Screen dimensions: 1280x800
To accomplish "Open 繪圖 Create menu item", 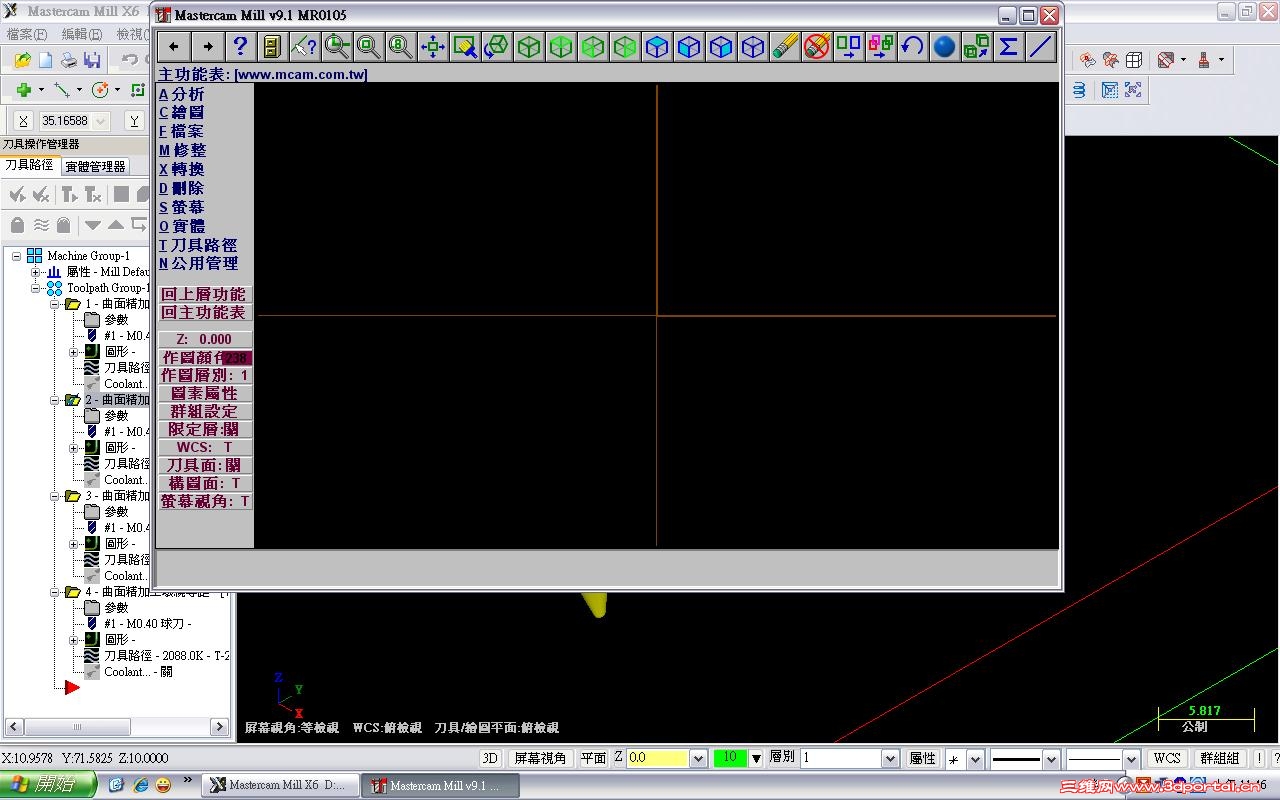I will [x=181, y=112].
